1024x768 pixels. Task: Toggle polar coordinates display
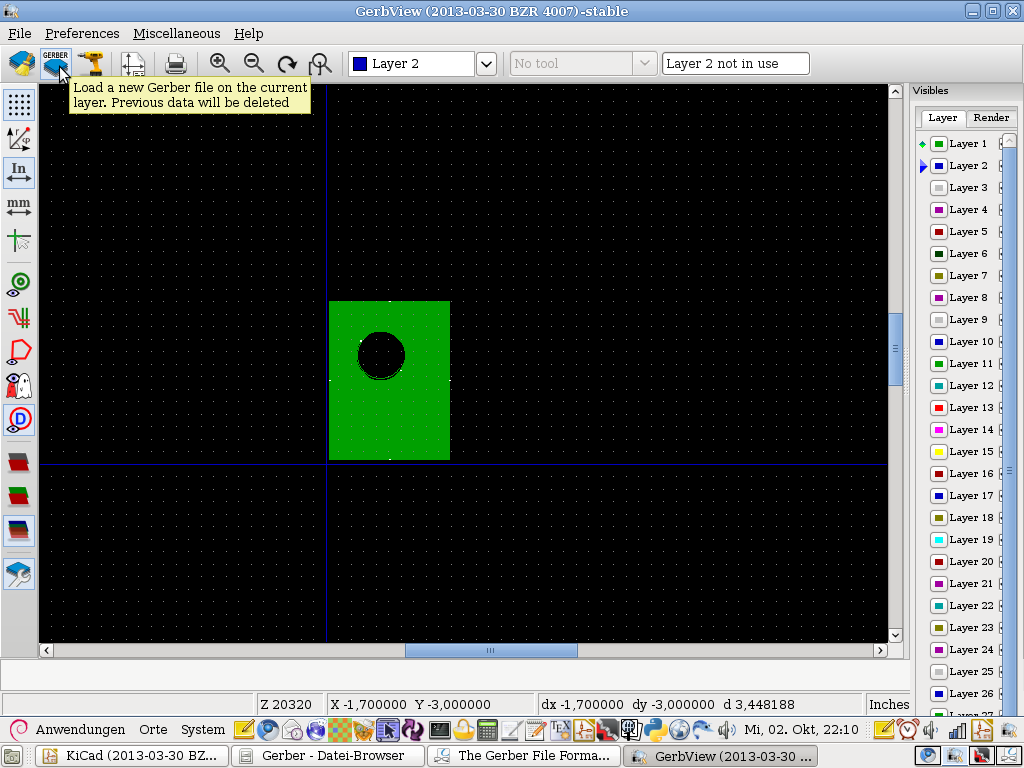(19, 139)
